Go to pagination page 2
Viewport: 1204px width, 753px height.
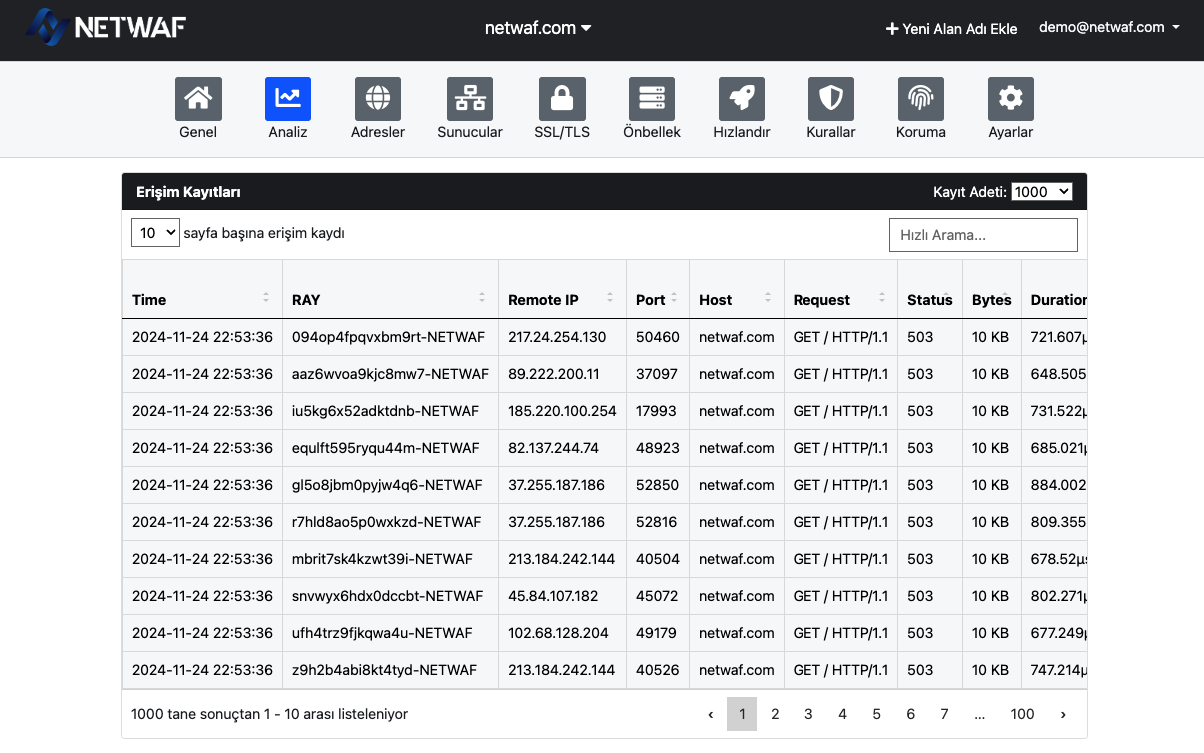775,714
